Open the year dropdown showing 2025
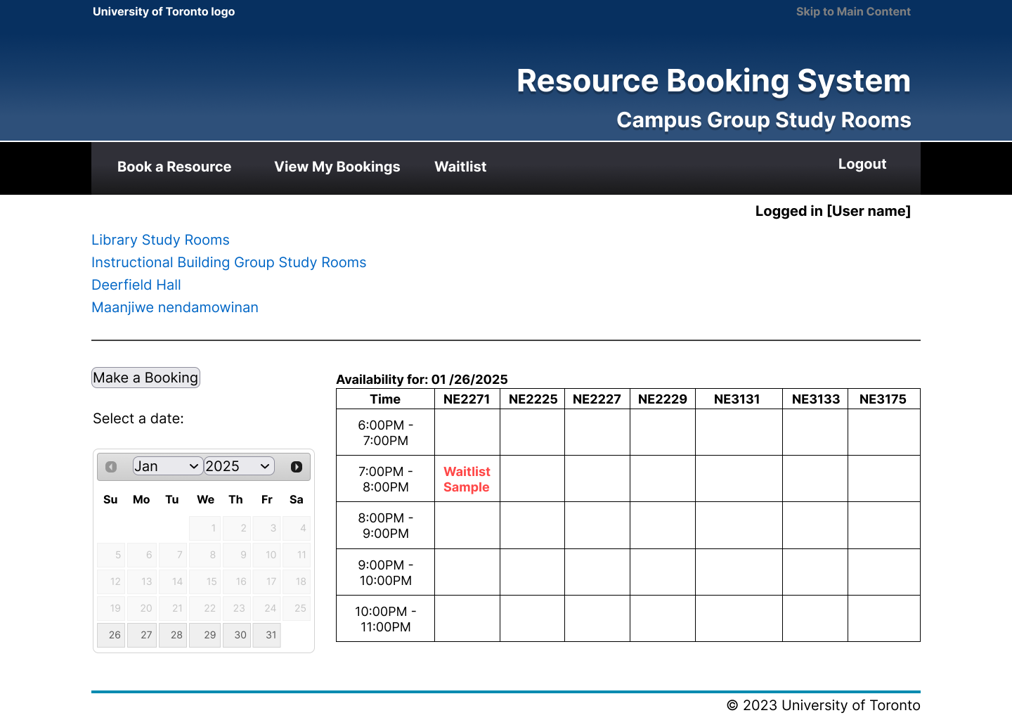The image size is (1012, 720). [x=237, y=466]
